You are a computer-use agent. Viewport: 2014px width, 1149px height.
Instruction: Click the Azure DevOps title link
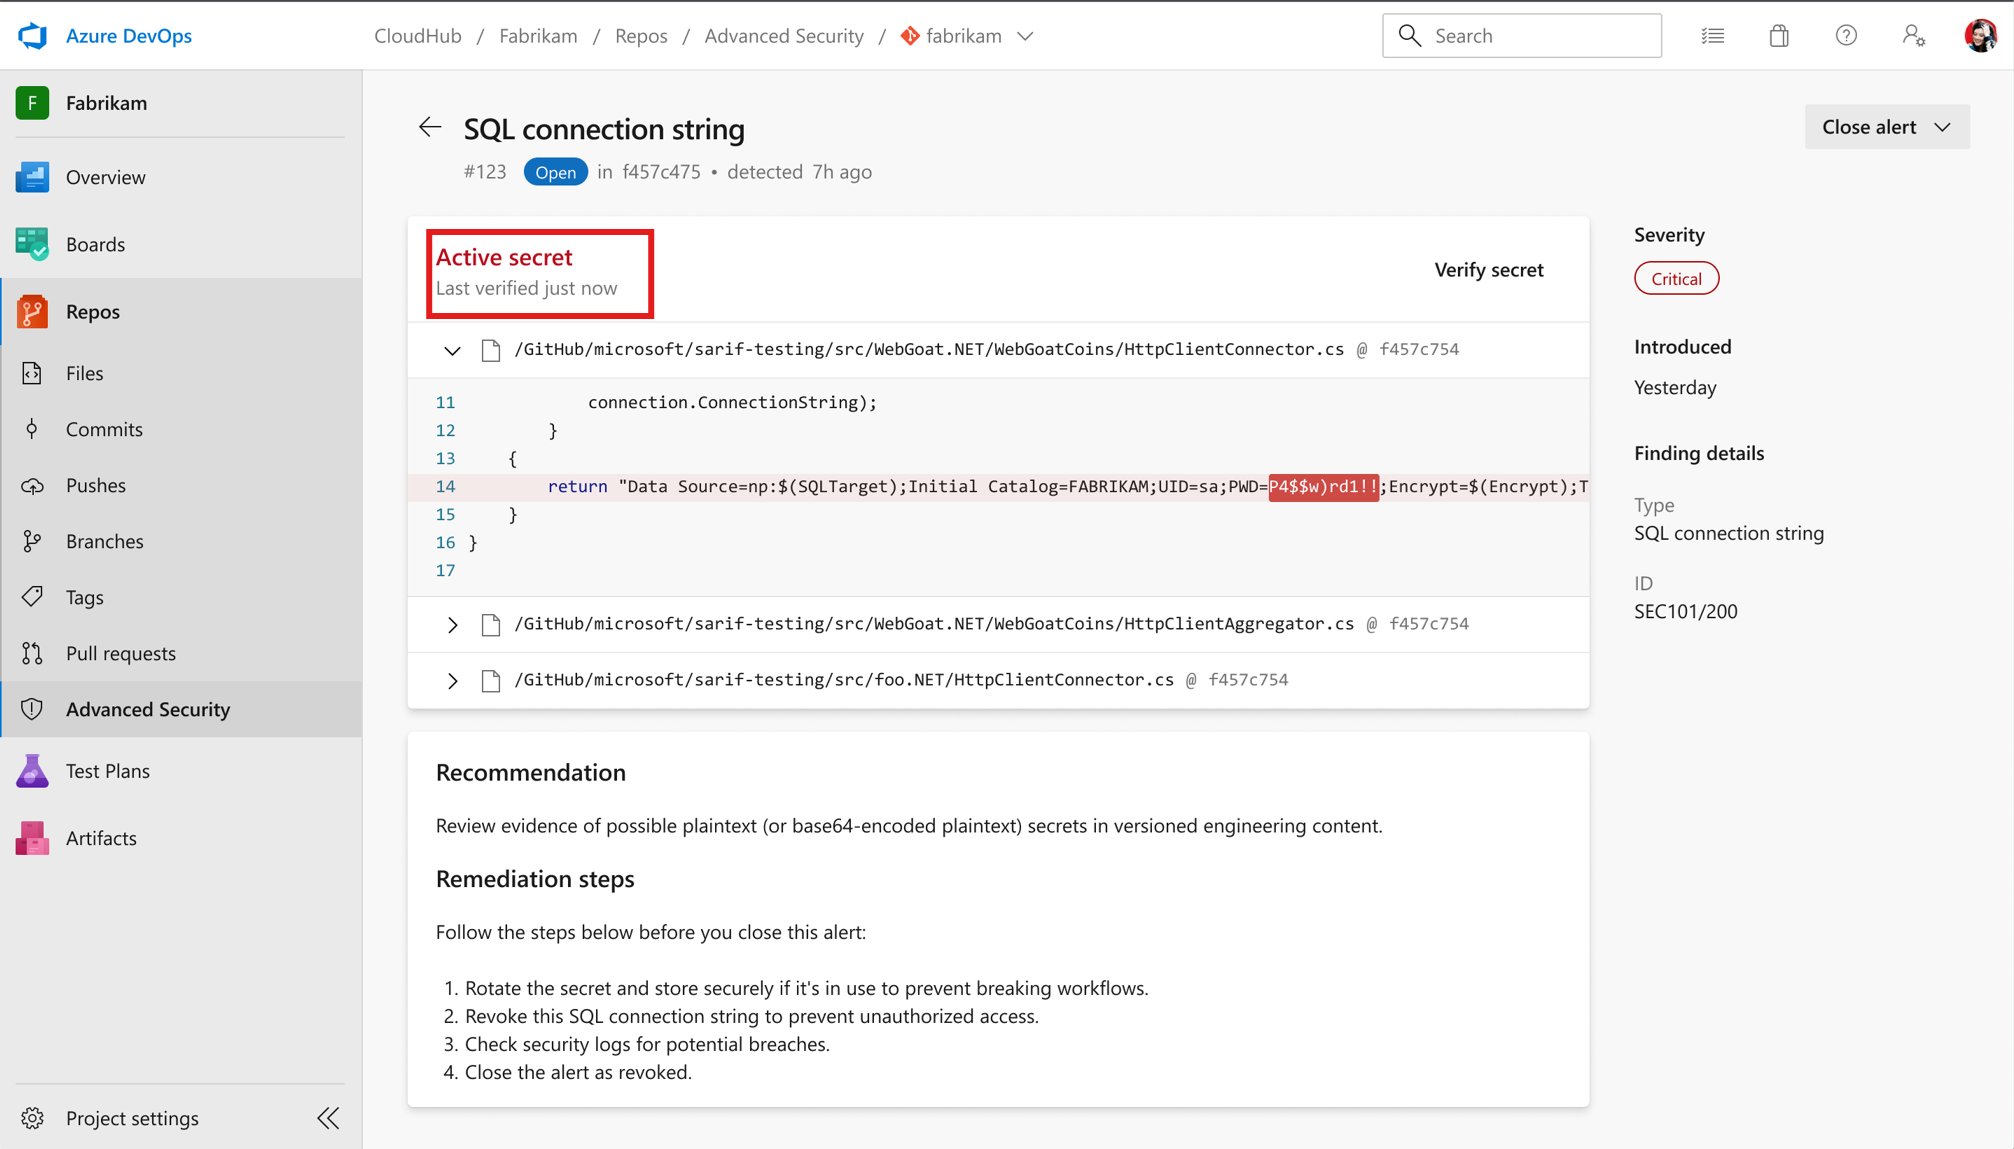[129, 36]
